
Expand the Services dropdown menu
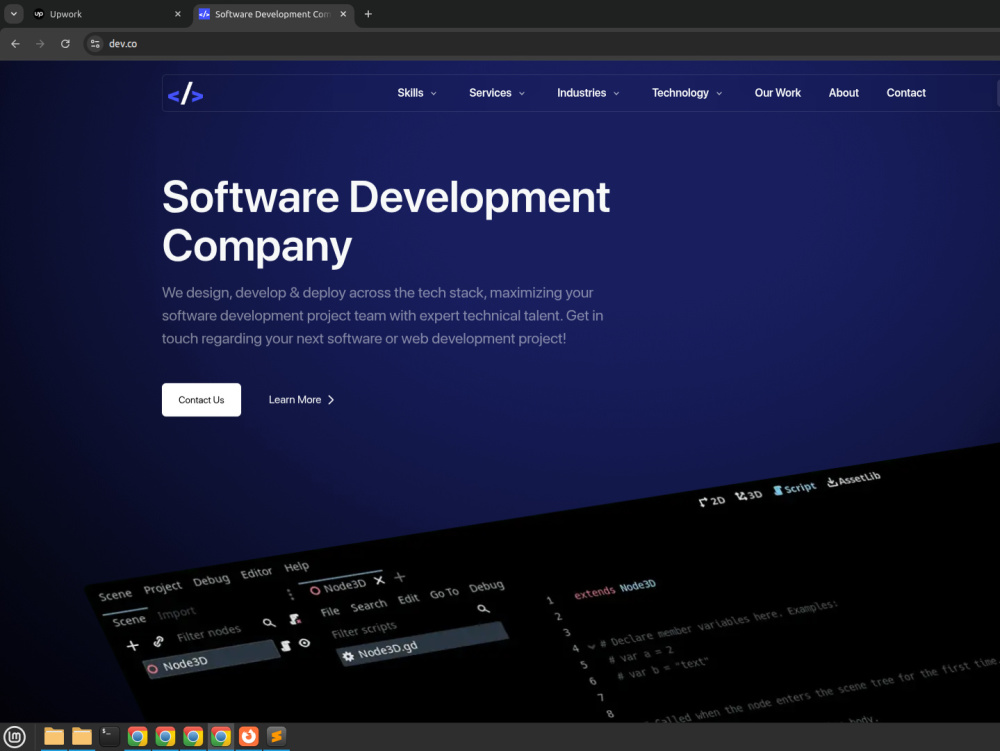tap(497, 93)
